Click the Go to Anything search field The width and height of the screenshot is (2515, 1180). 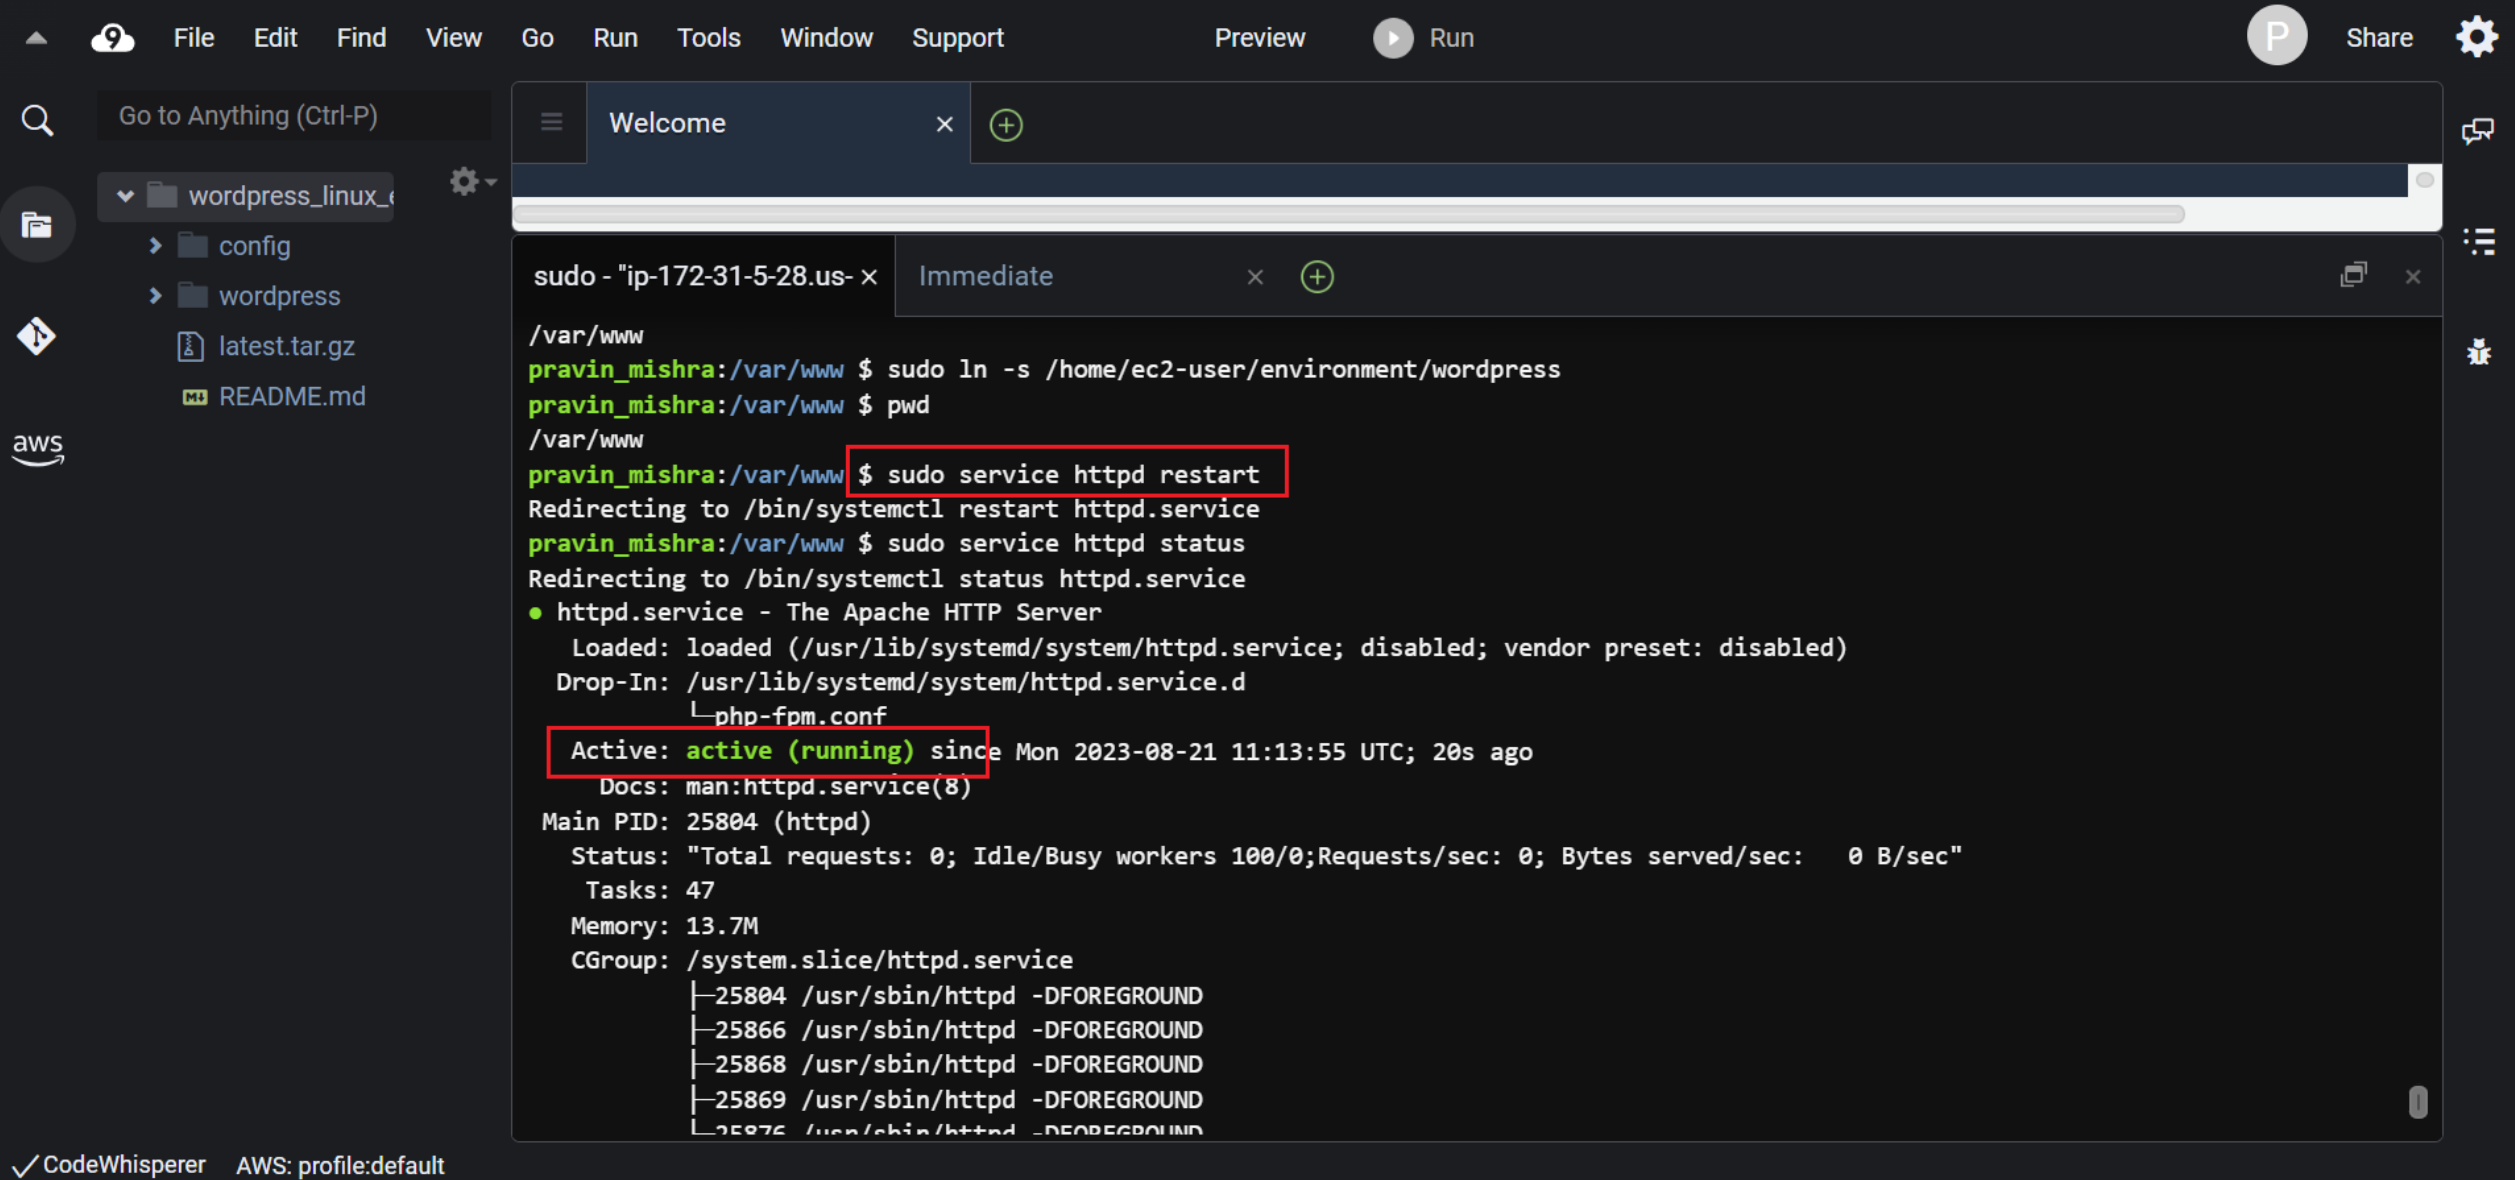(x=294, y=116)
